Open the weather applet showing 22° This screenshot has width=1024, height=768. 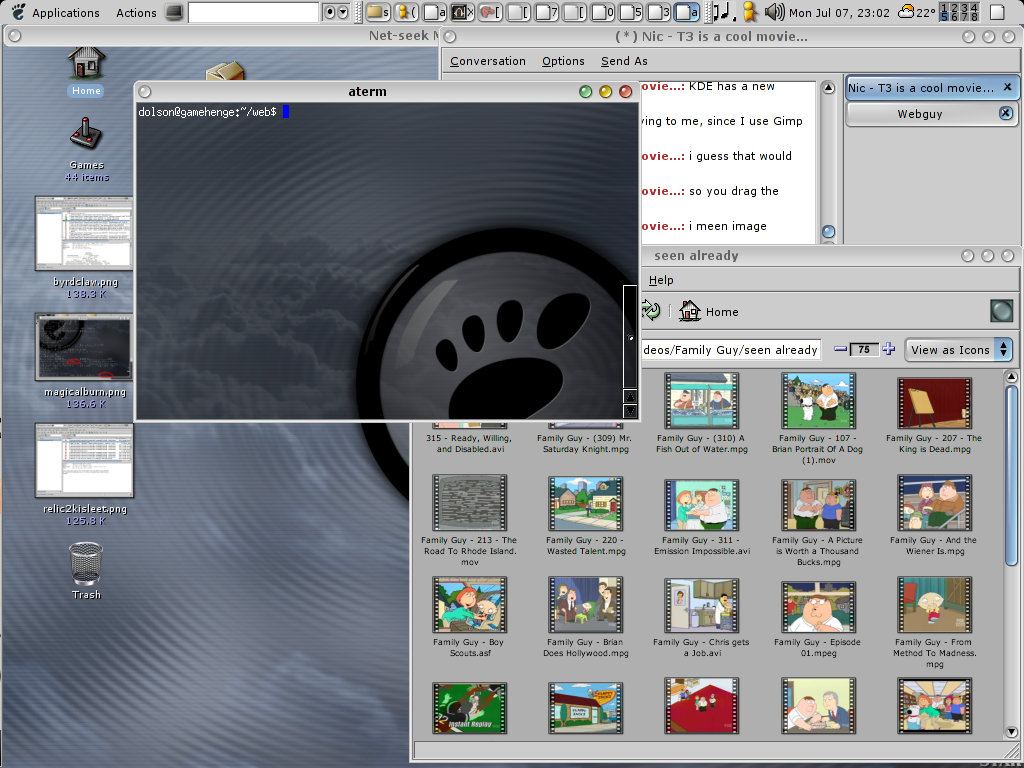point(916,12)
